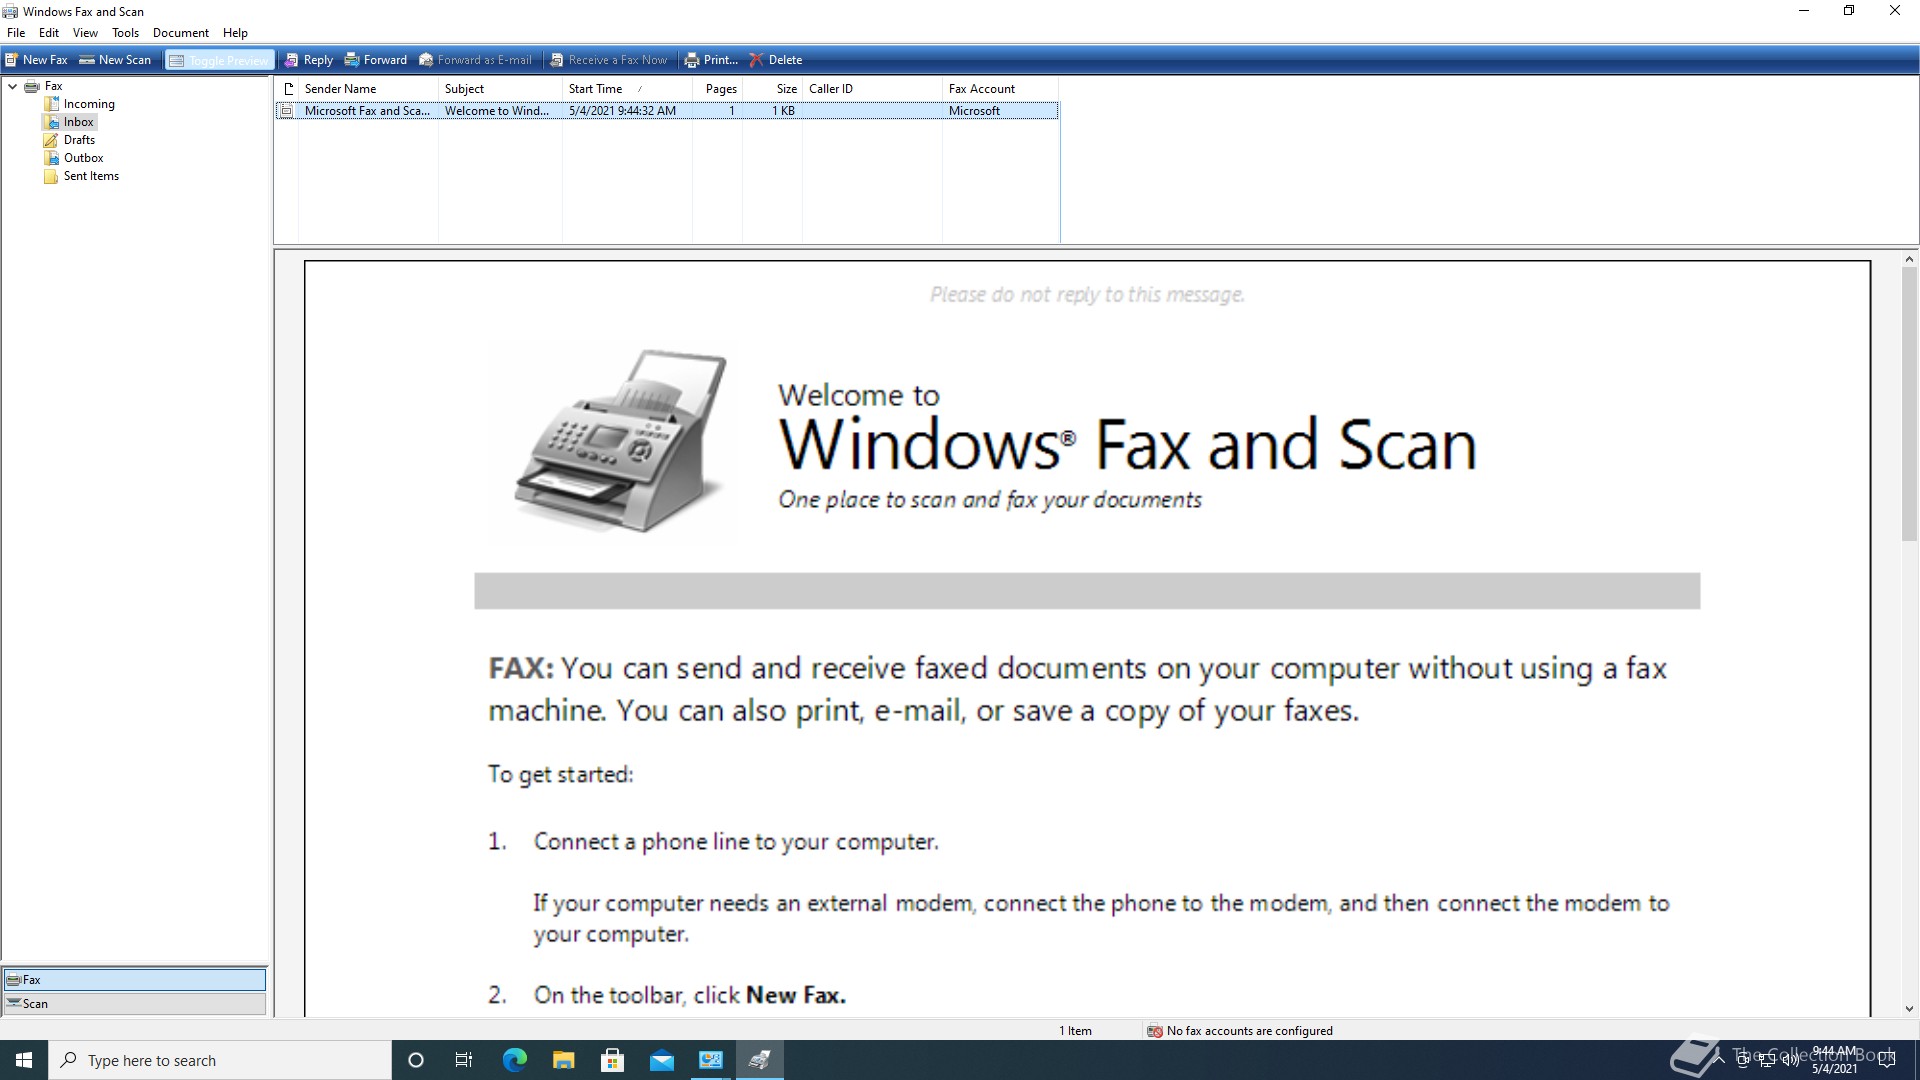This screenshot has height=1080, width=1920.
Task: Launch Microsoft Edge from taskbar
Action: (514, 1060)
